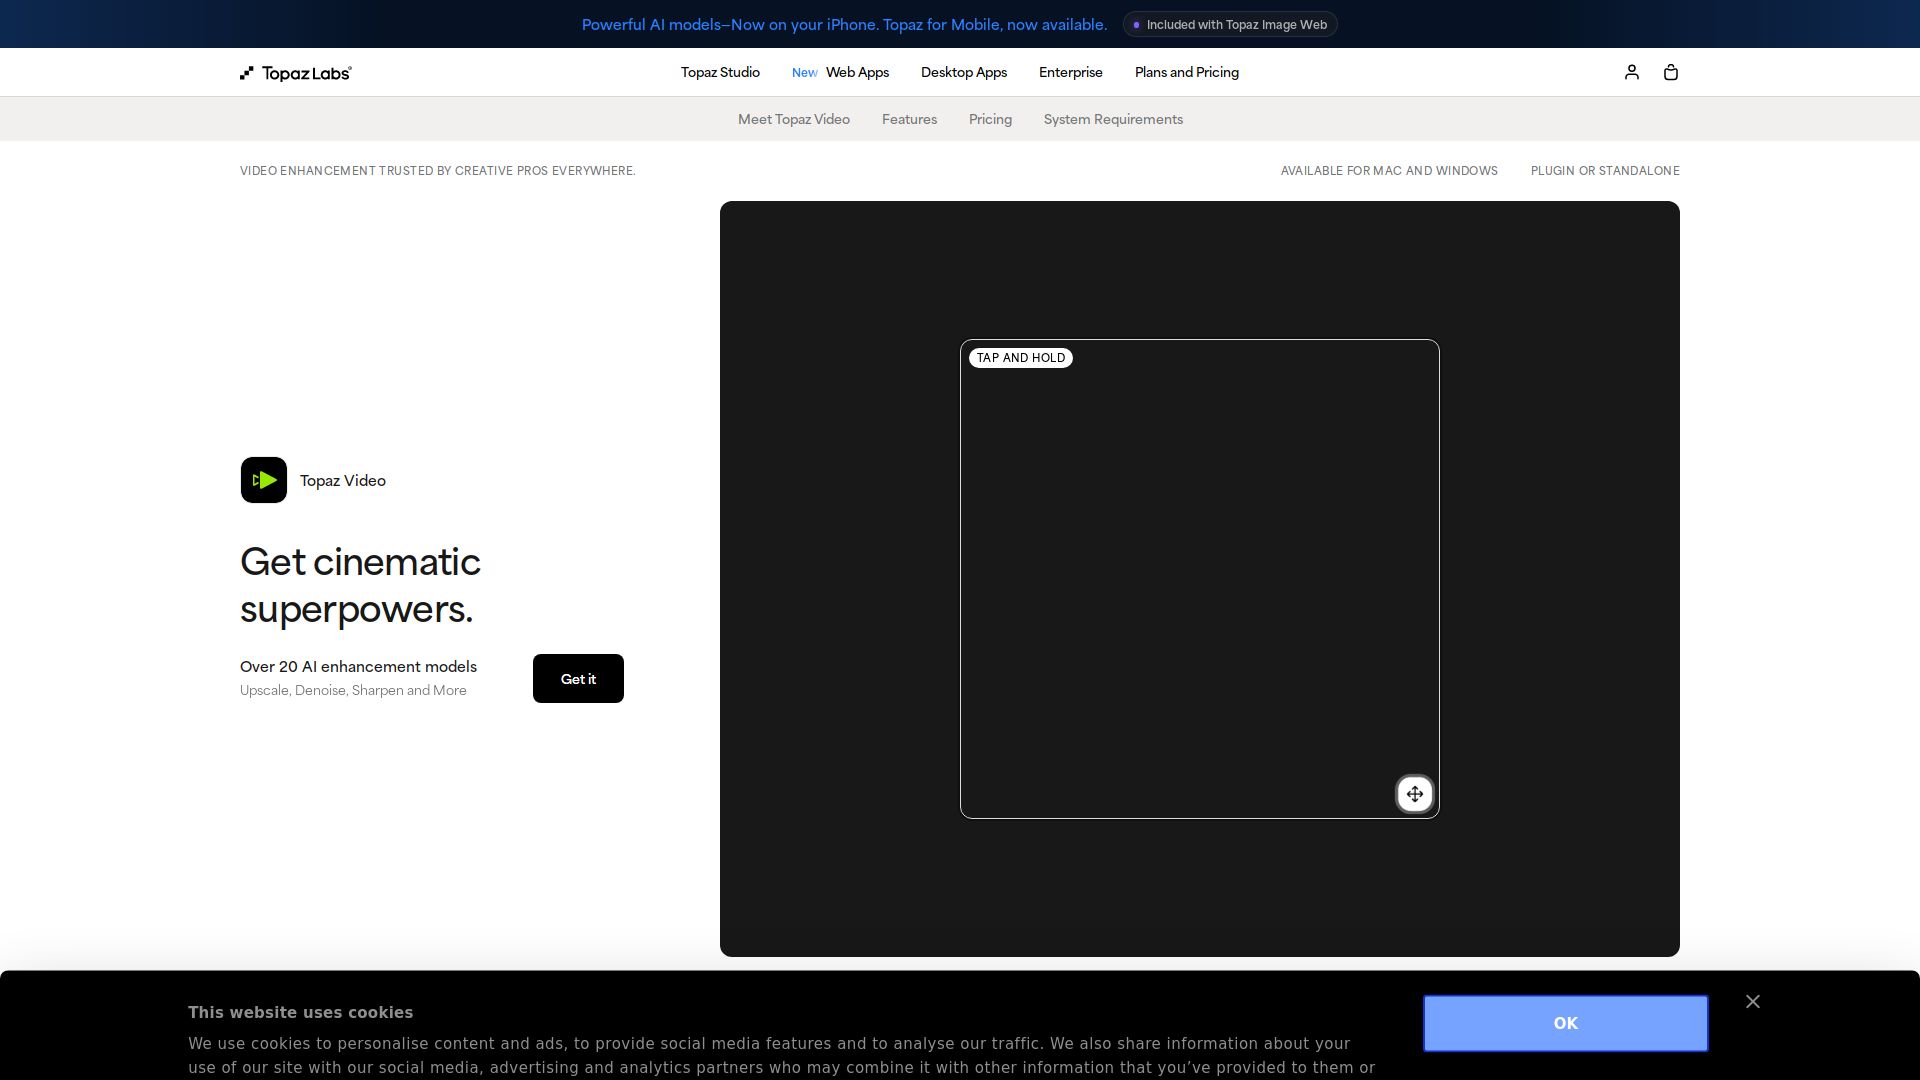This screenshot has width=1920, height=1080.
Task: Click the TAP AND HOLD label
Action: 1021,358
